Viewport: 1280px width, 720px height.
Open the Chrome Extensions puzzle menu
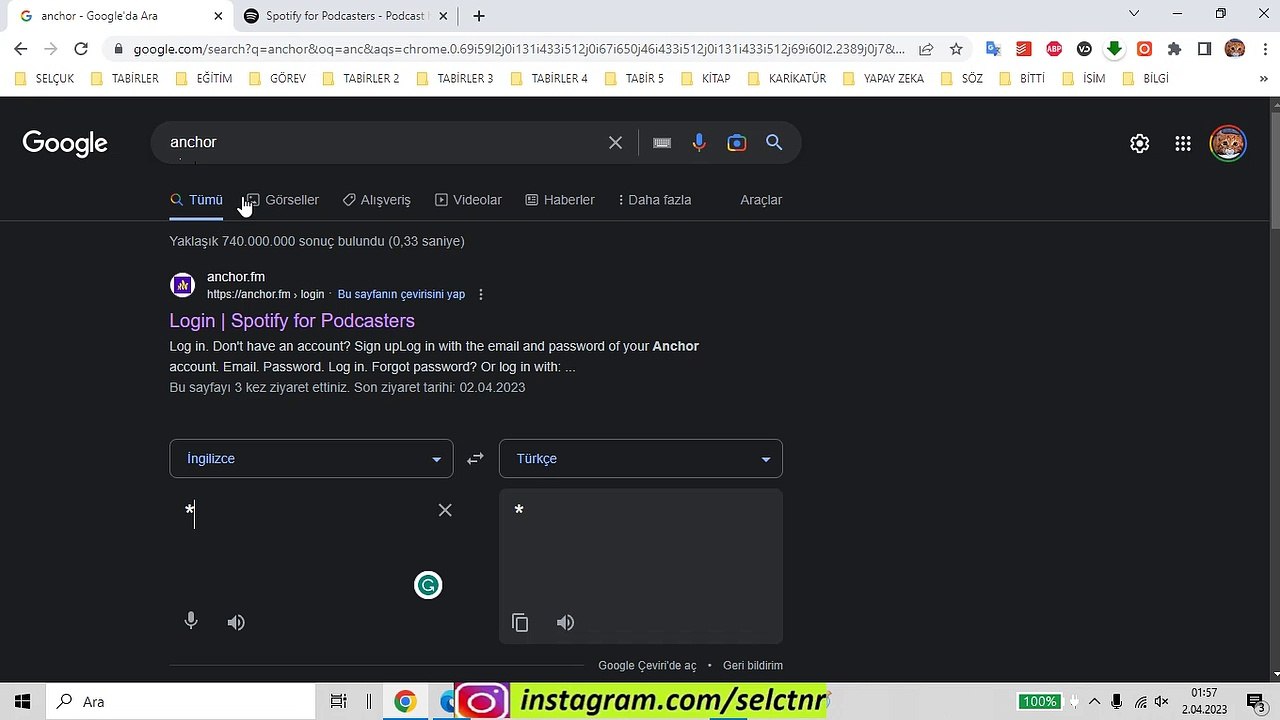click(x=1175, y=49)
